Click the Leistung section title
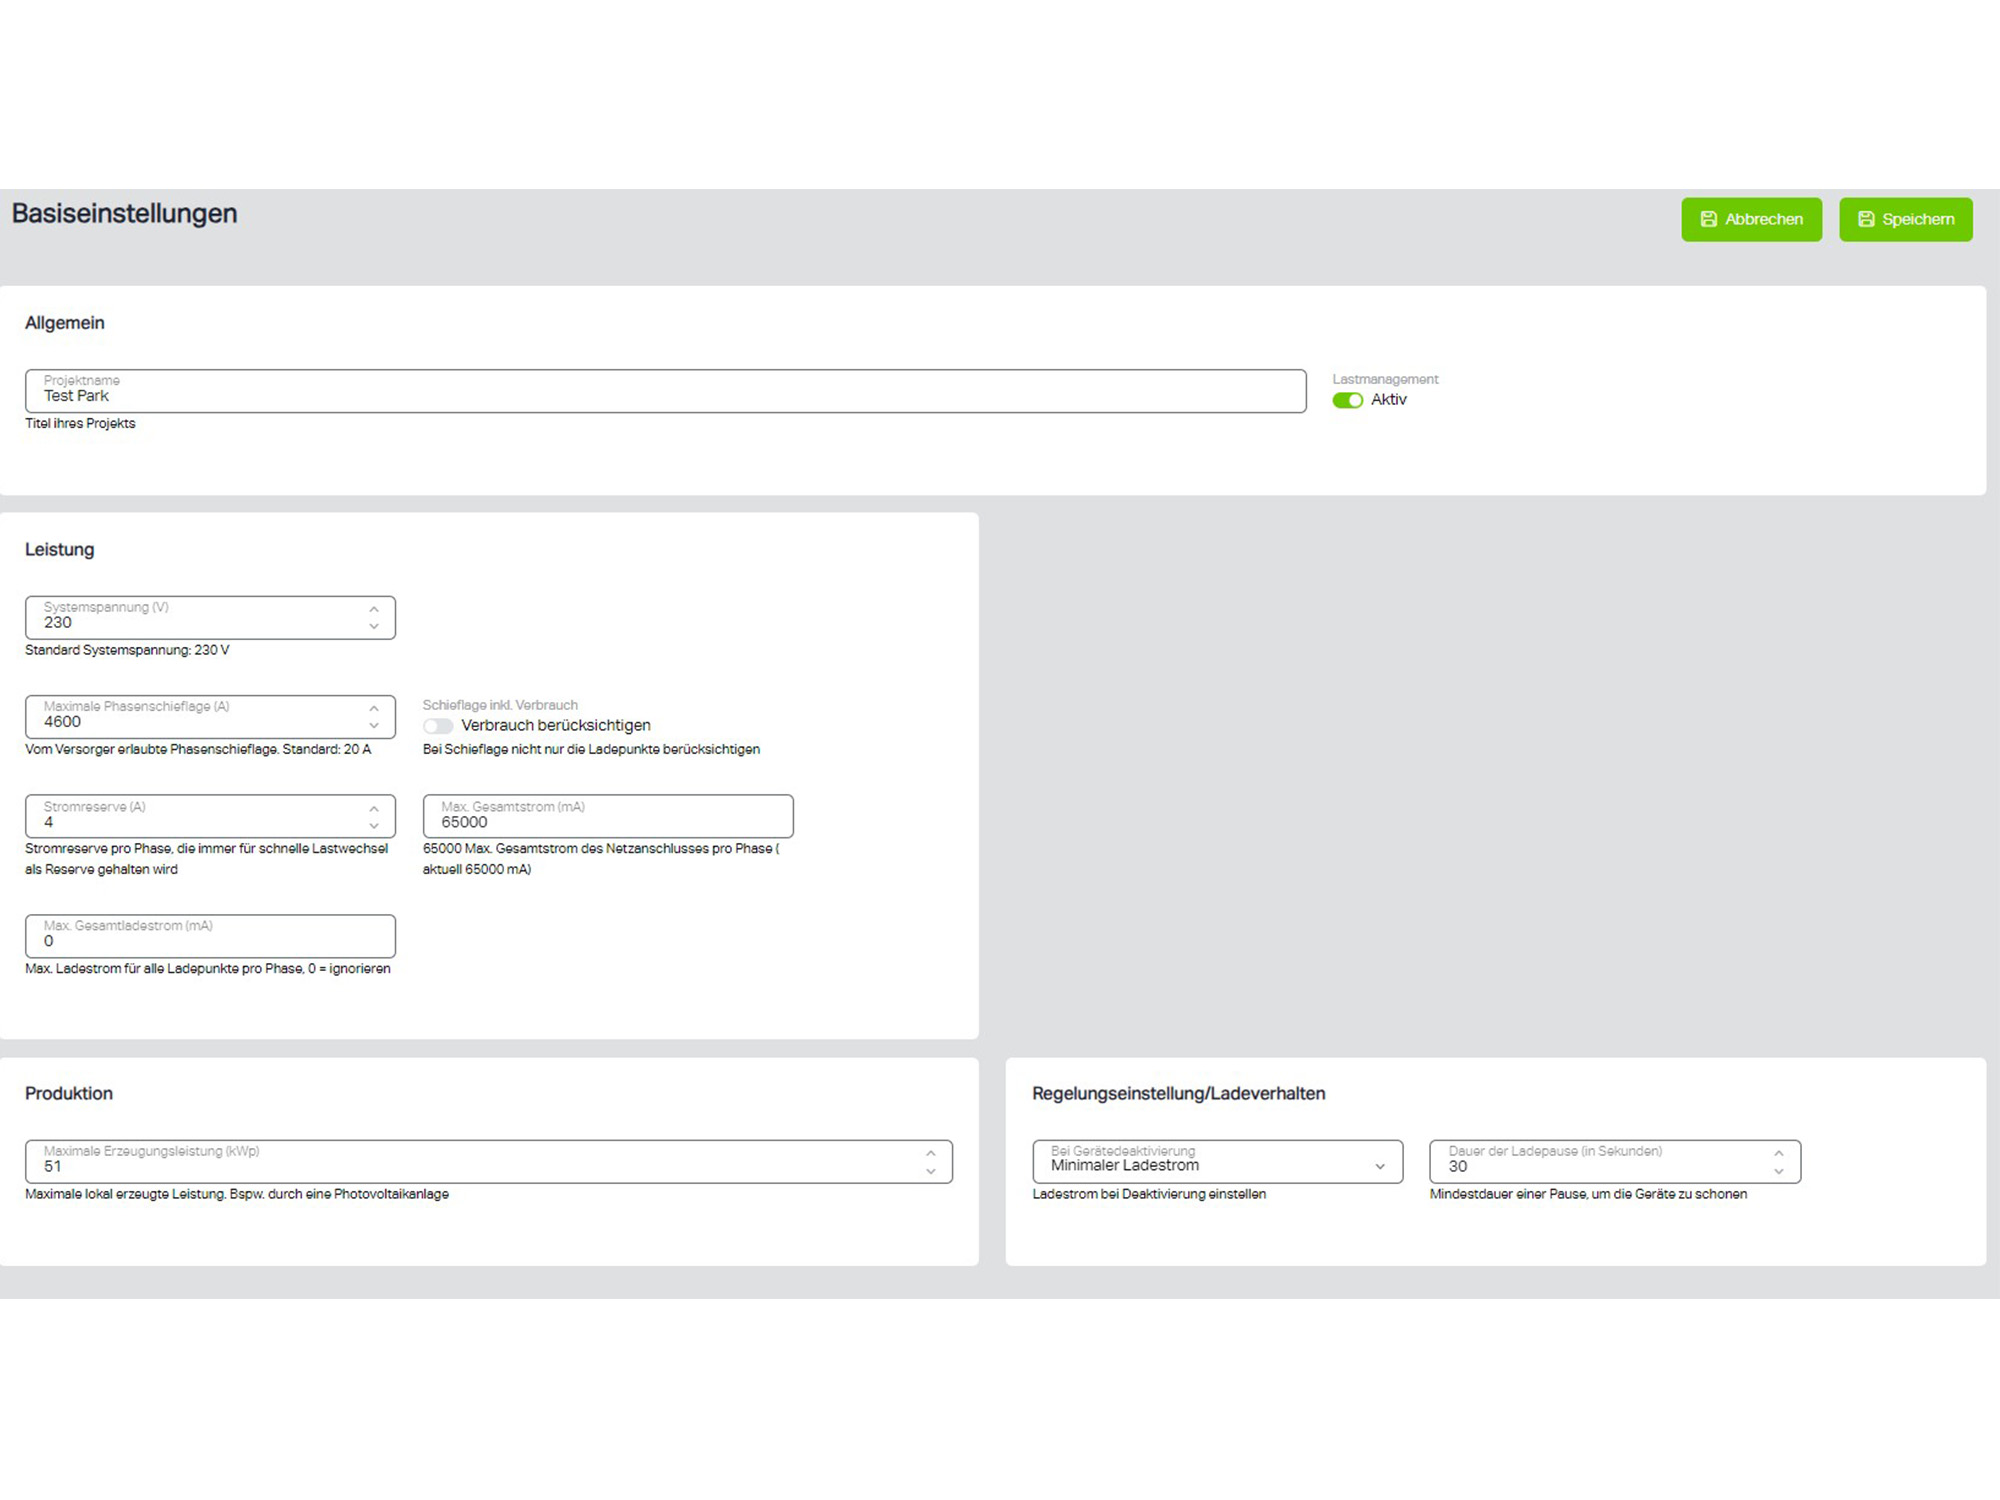Viewport: 2000px width, 1500px height. coord(60,550)
